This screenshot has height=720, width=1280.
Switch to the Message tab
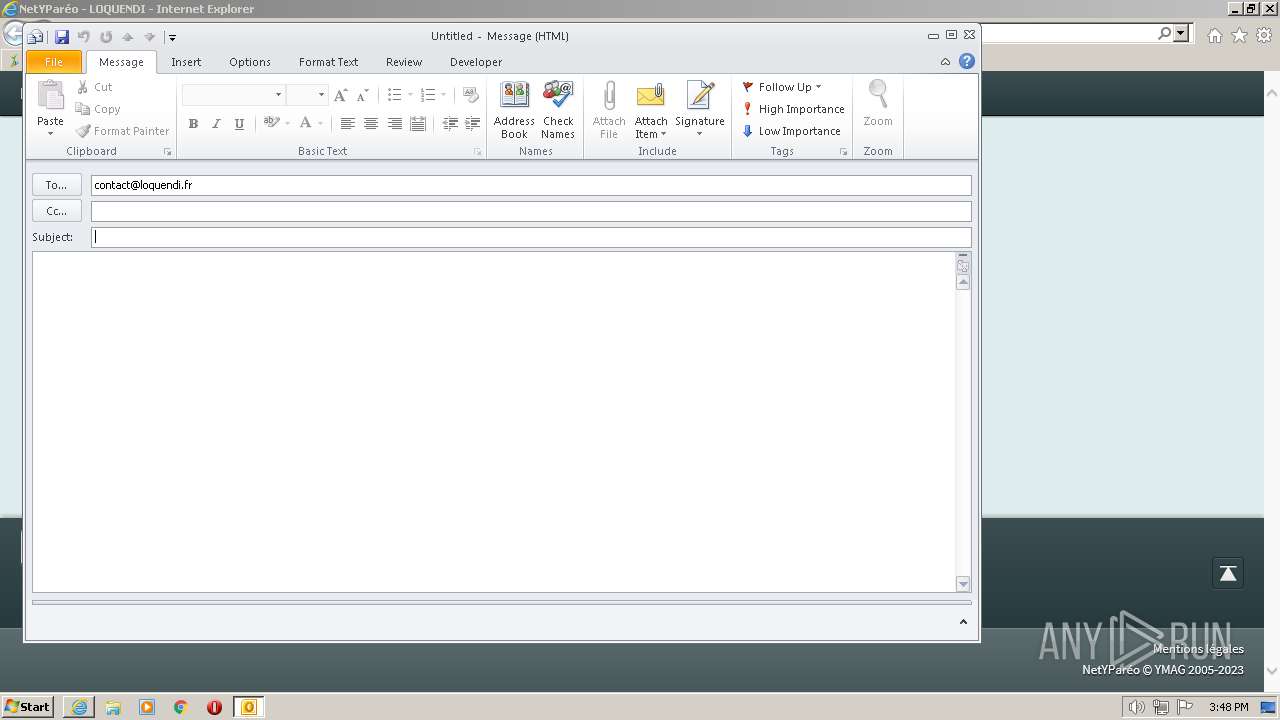point(121,62)
